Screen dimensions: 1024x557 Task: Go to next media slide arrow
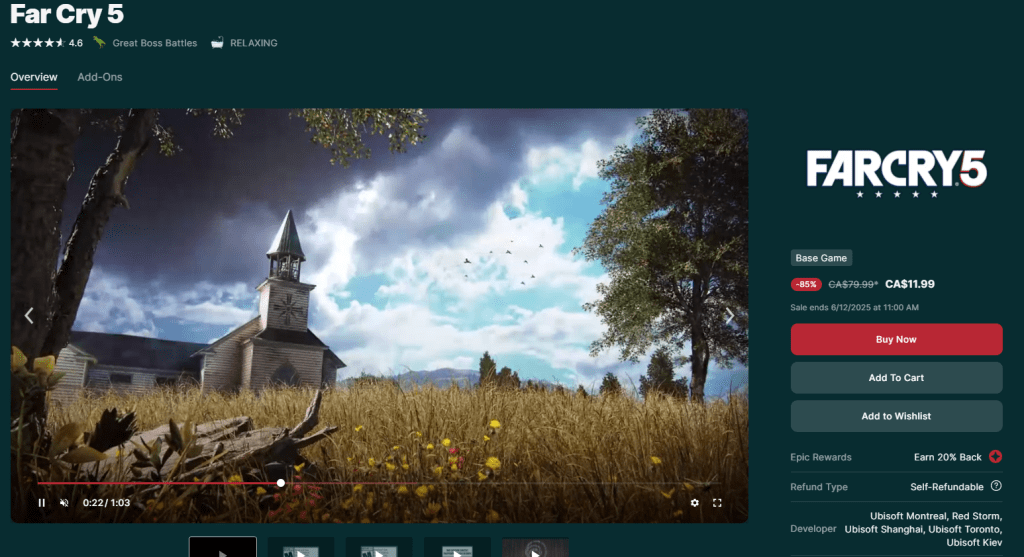tap(729, 316)
